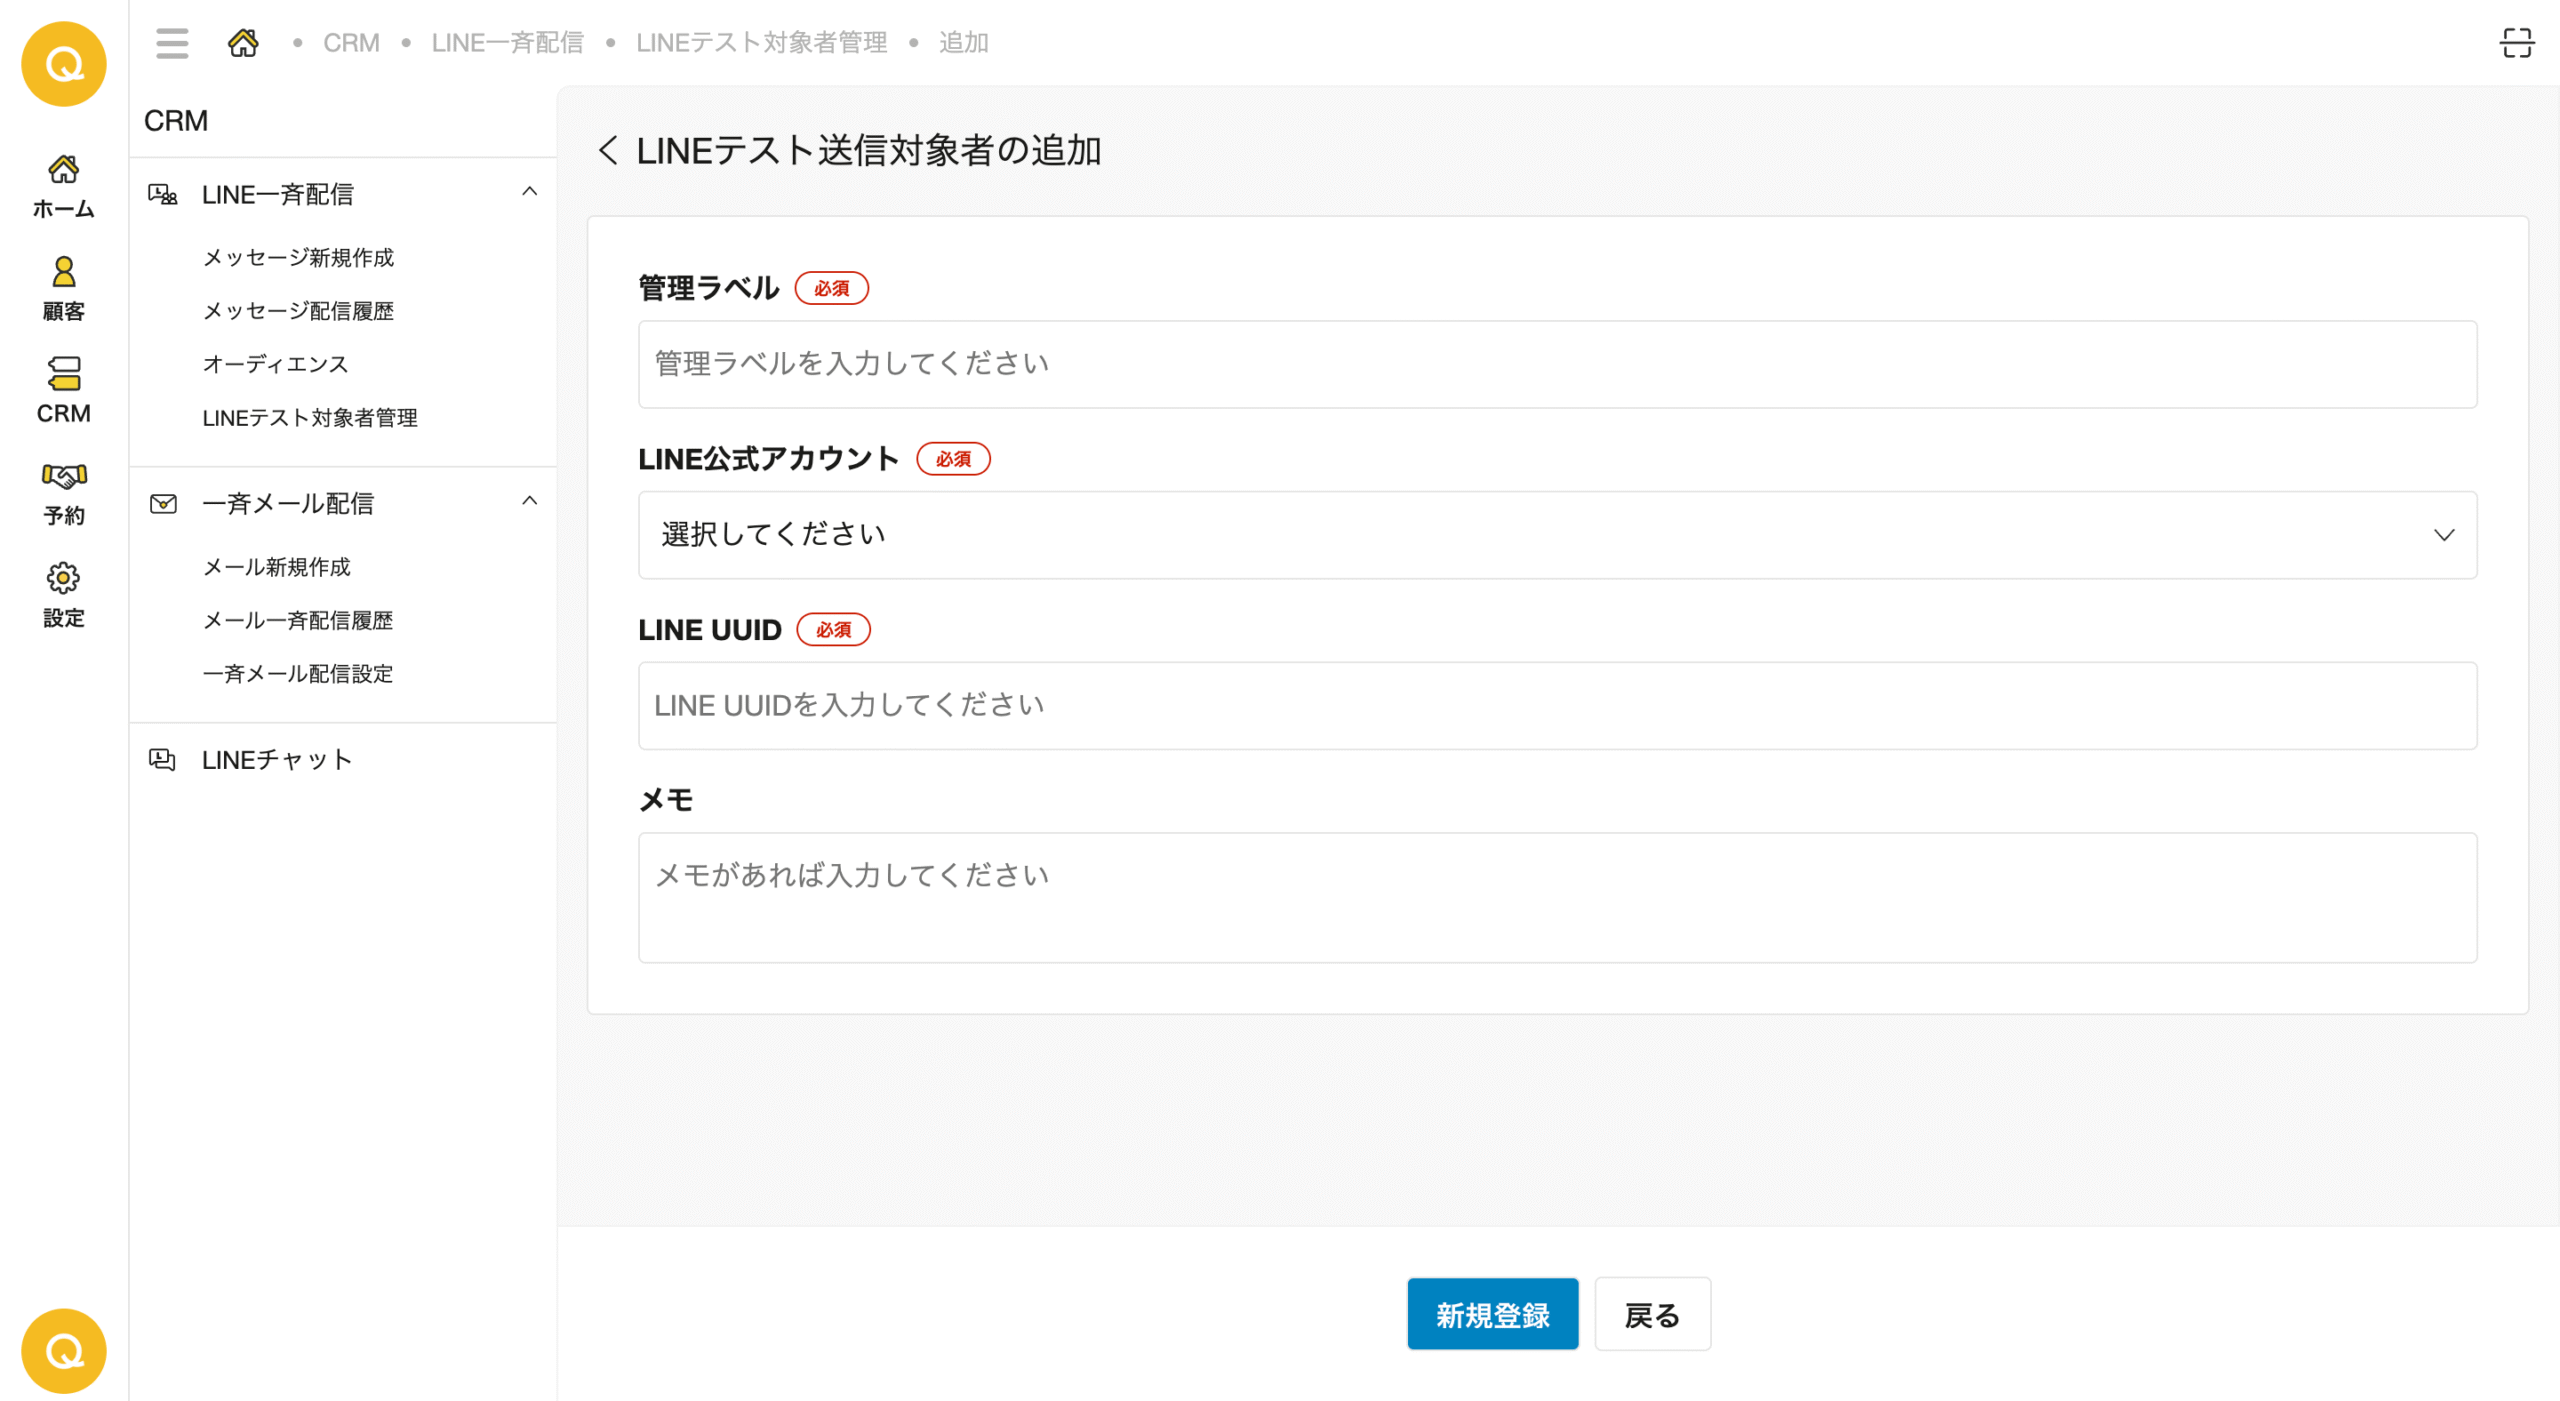Image resolution: width=2560 pixels, height=1401 pixels.
Task: Click the back arrow beside the page title
Action: (608, 151)
